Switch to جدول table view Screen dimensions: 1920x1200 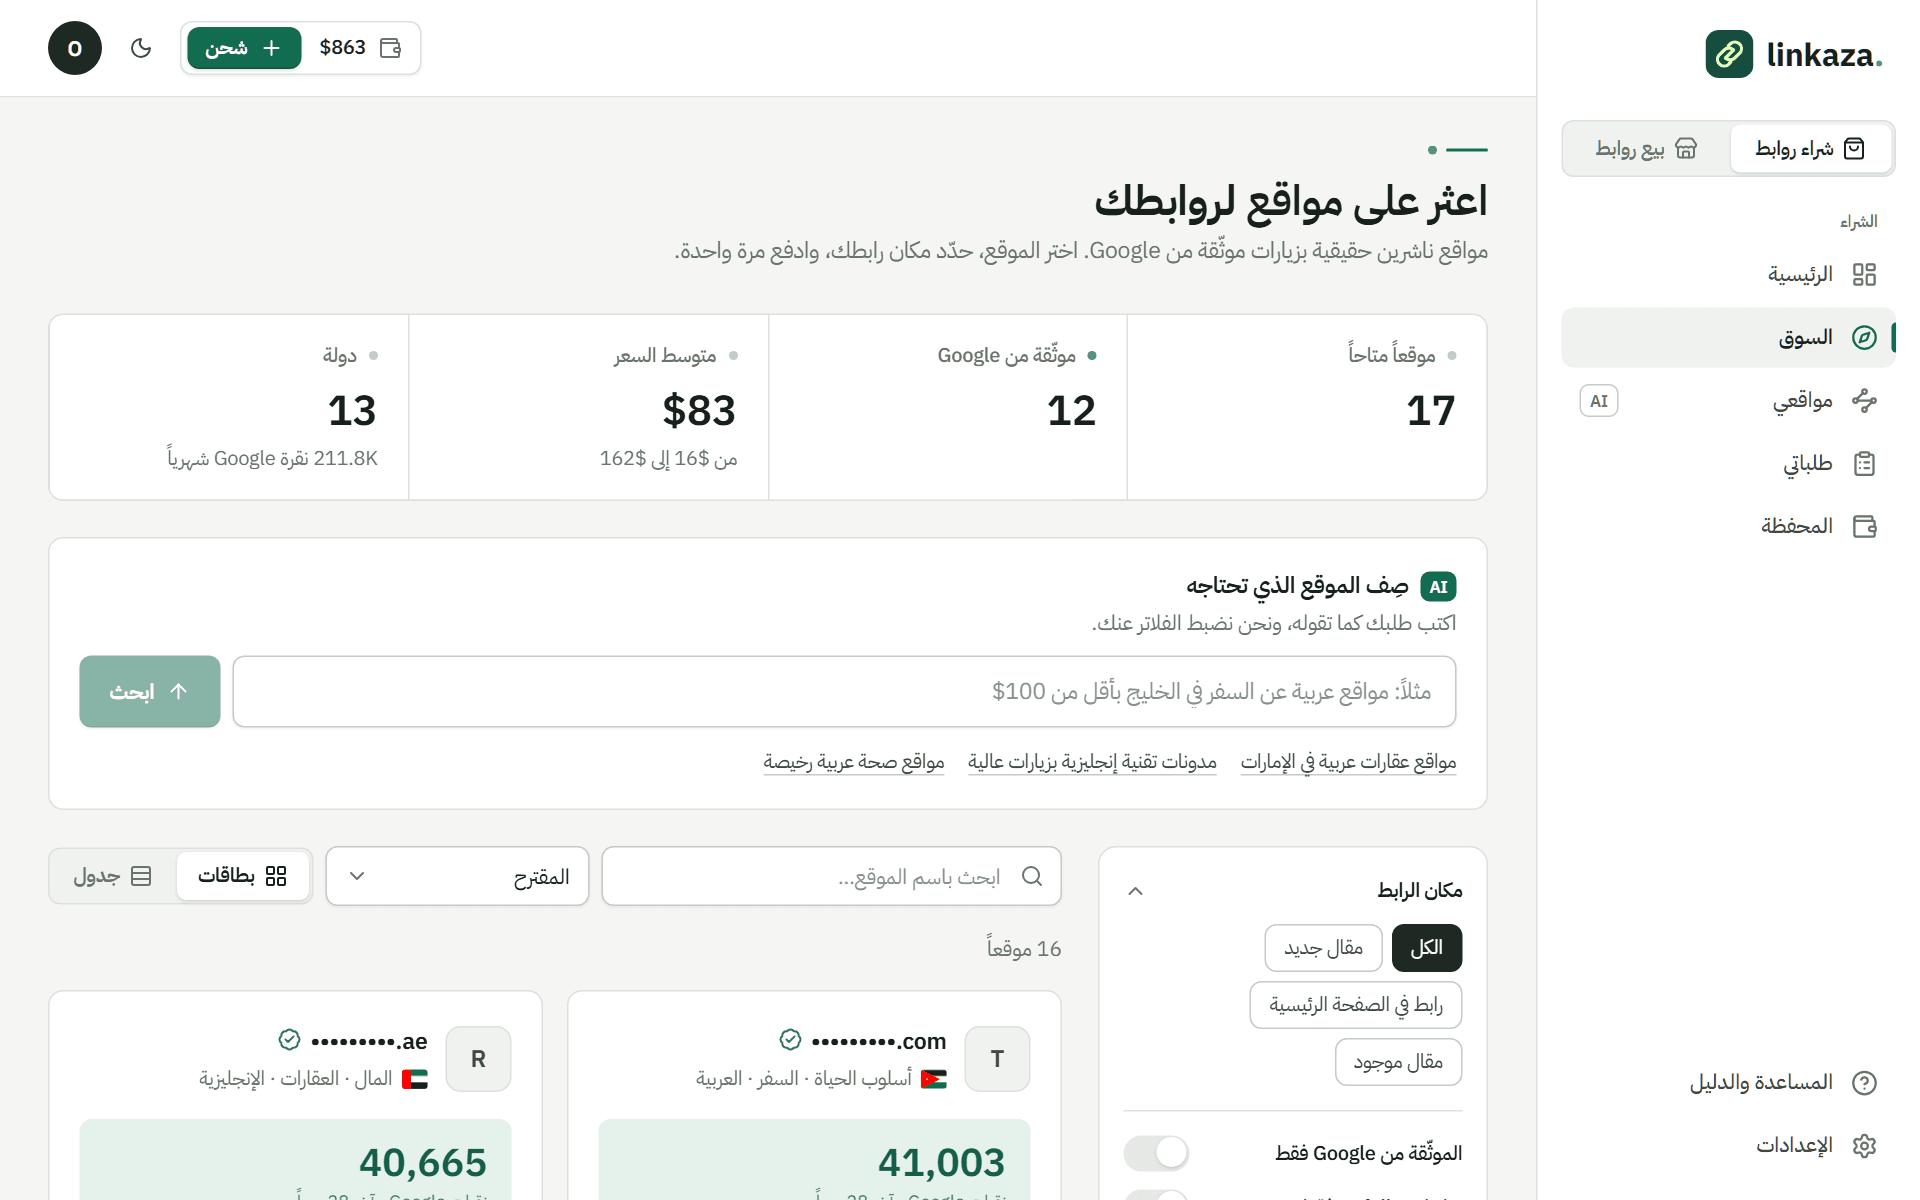click(112, 877)
